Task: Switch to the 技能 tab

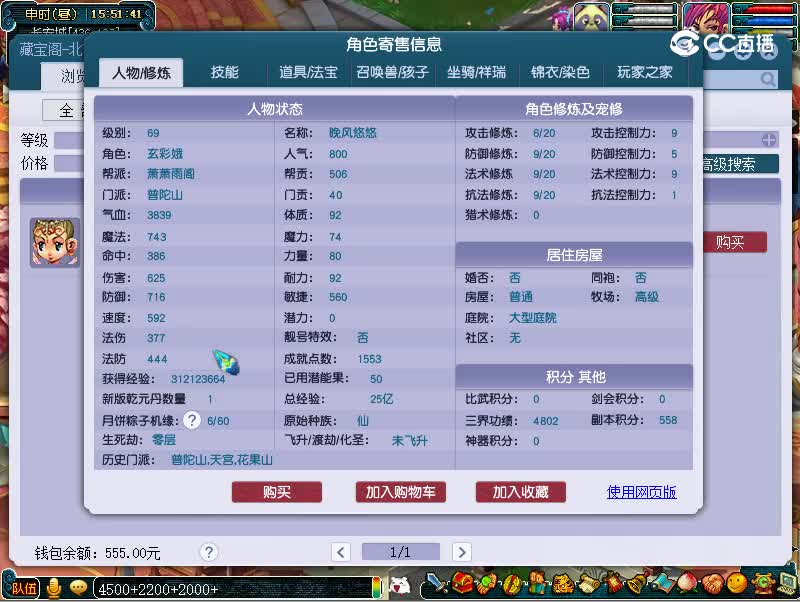Action: (224, 72)
